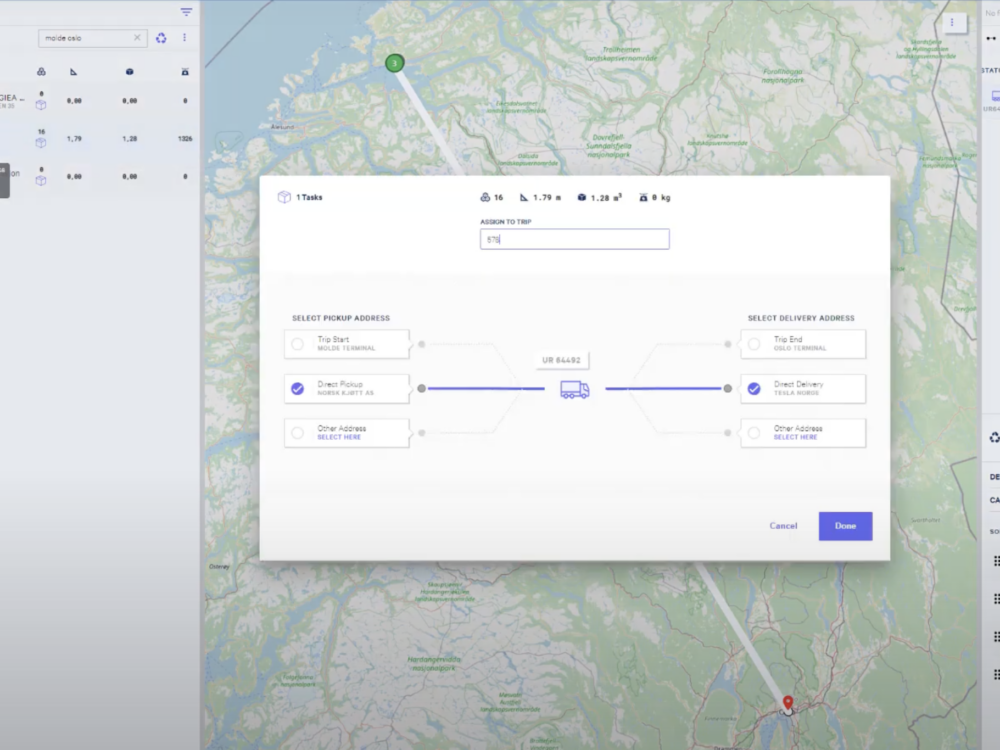Click the 1,79 length value in the list
Viewport: 1000px width, 750px height.
click(x=74, y=138)
